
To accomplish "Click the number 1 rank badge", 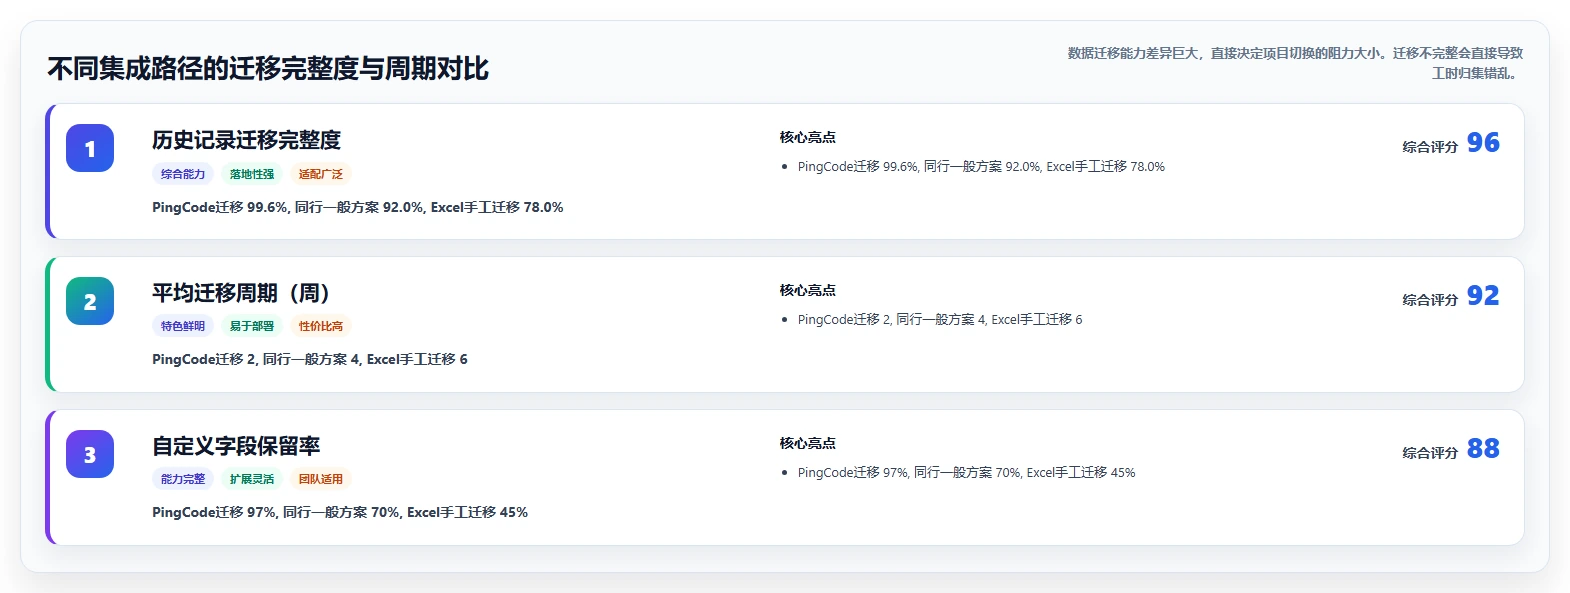I will click(90, 148).
